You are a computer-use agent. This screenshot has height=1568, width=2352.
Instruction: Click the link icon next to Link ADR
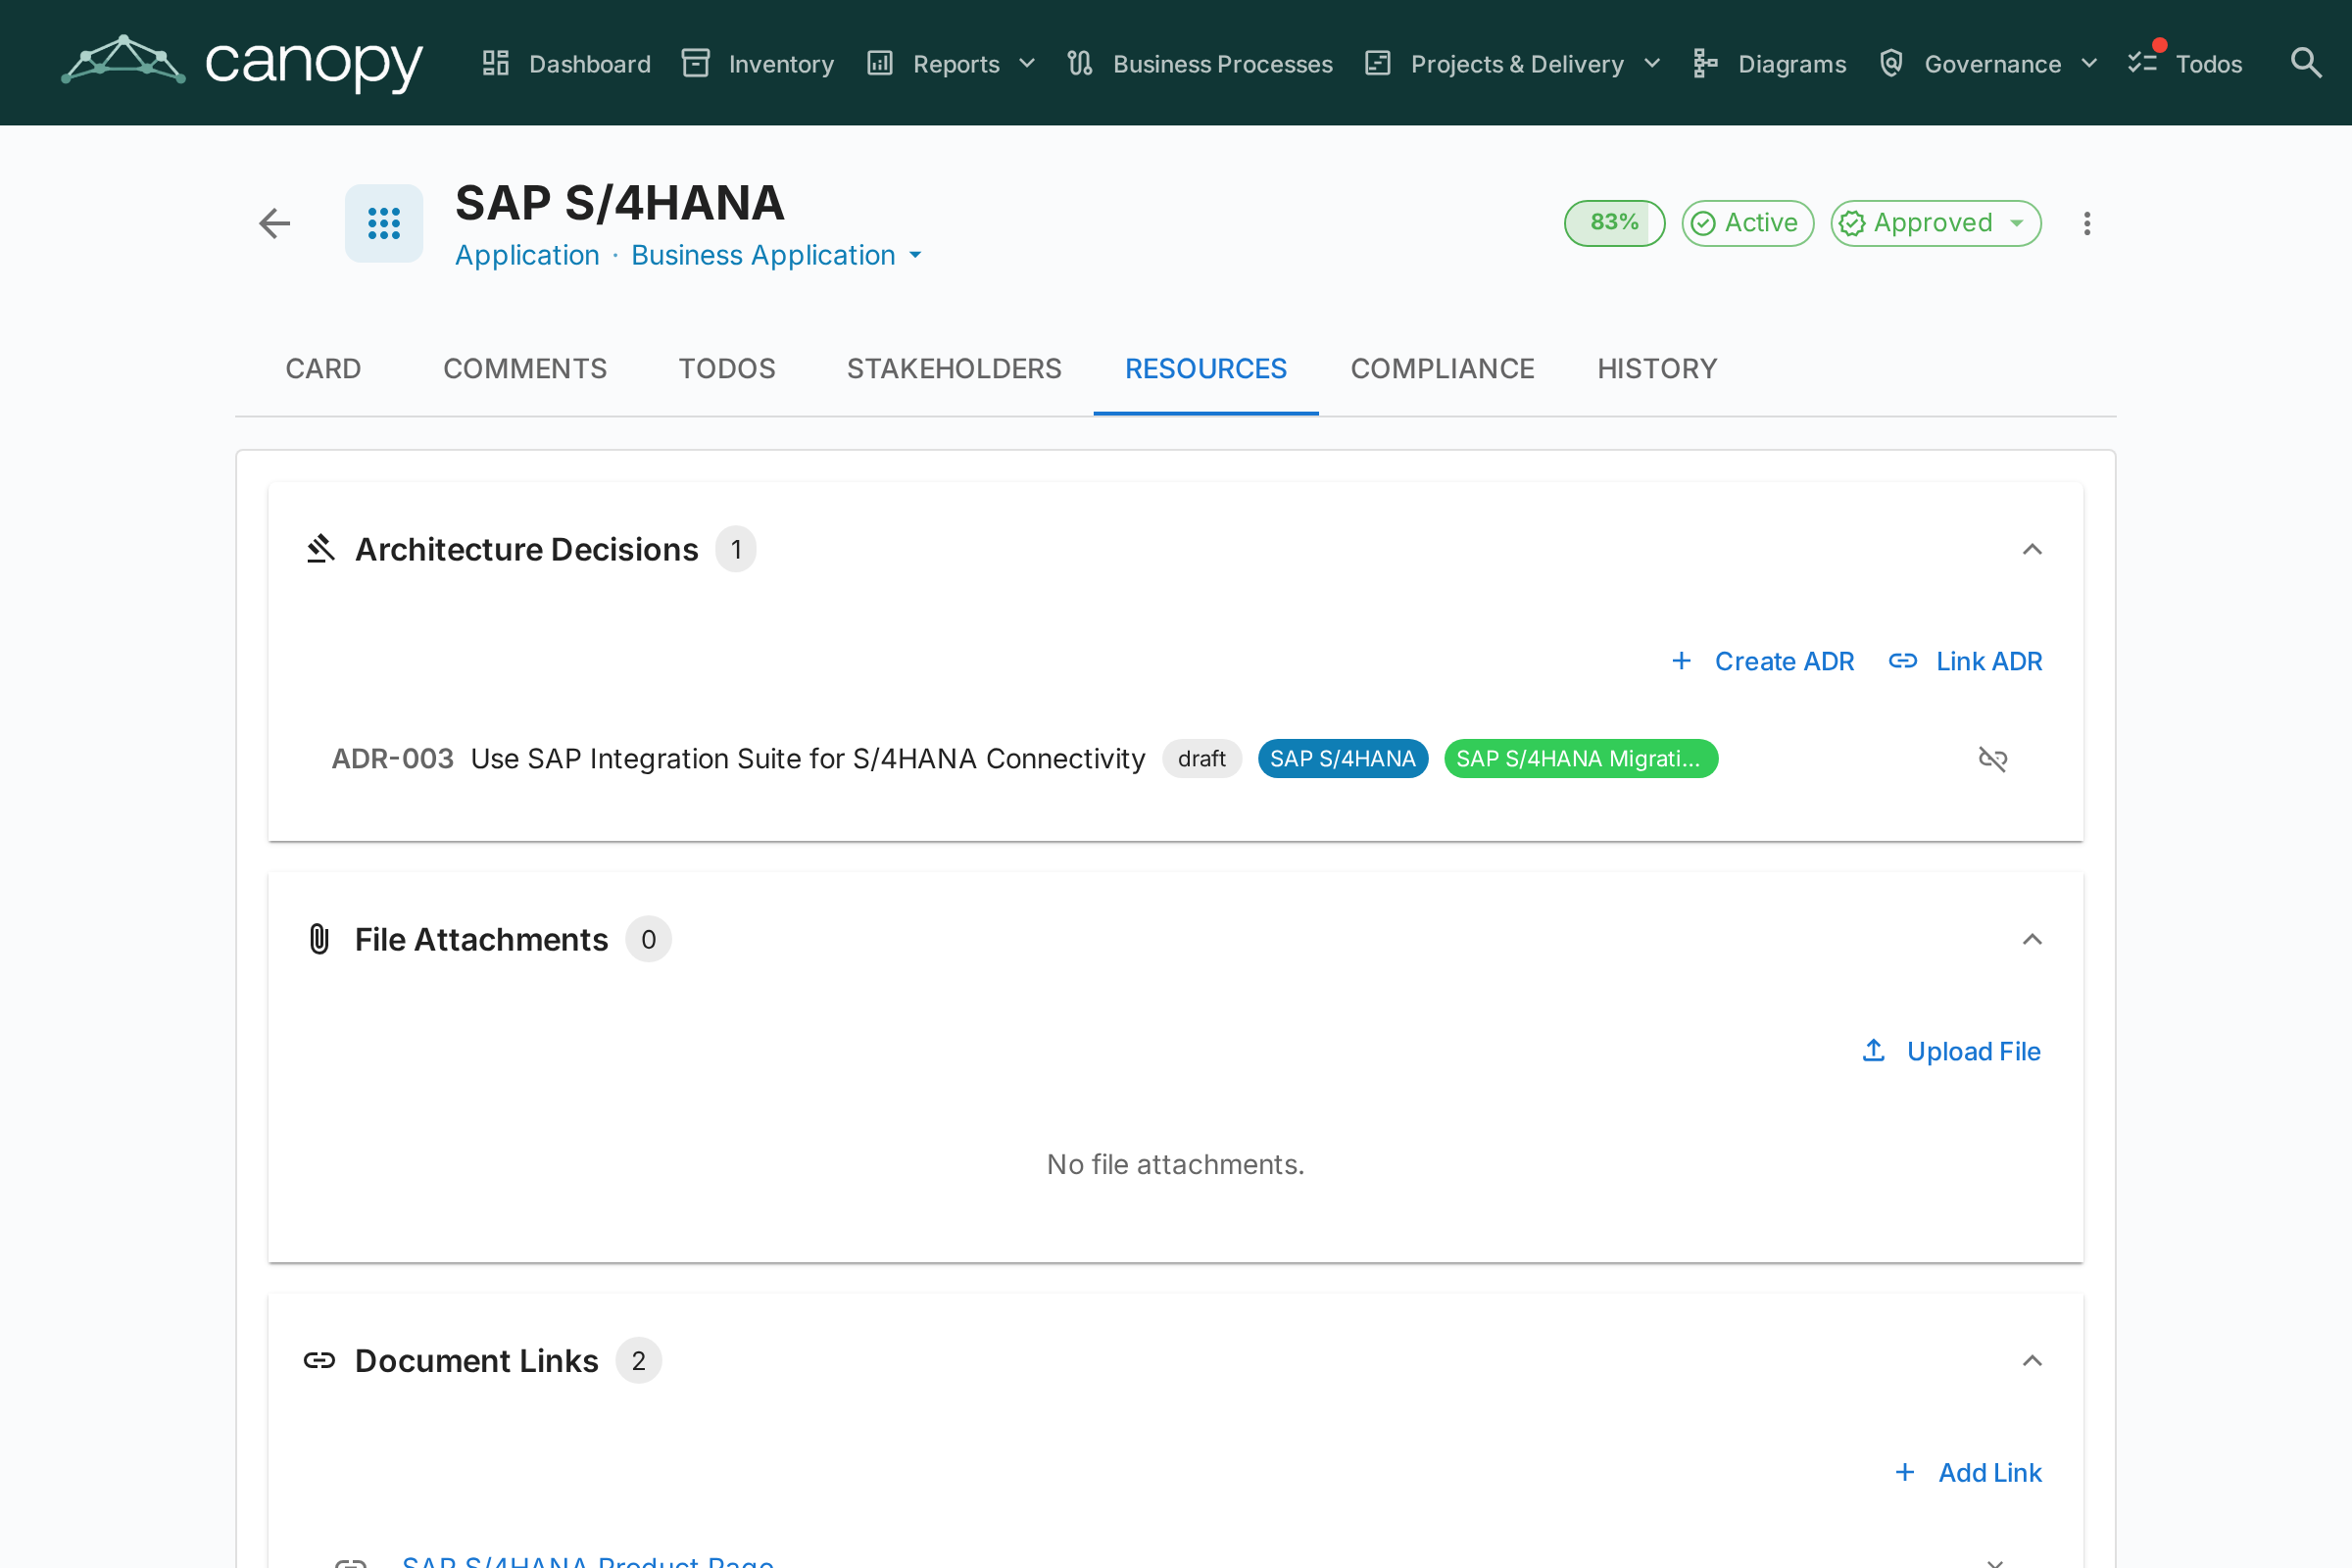tap(1903, 661)
